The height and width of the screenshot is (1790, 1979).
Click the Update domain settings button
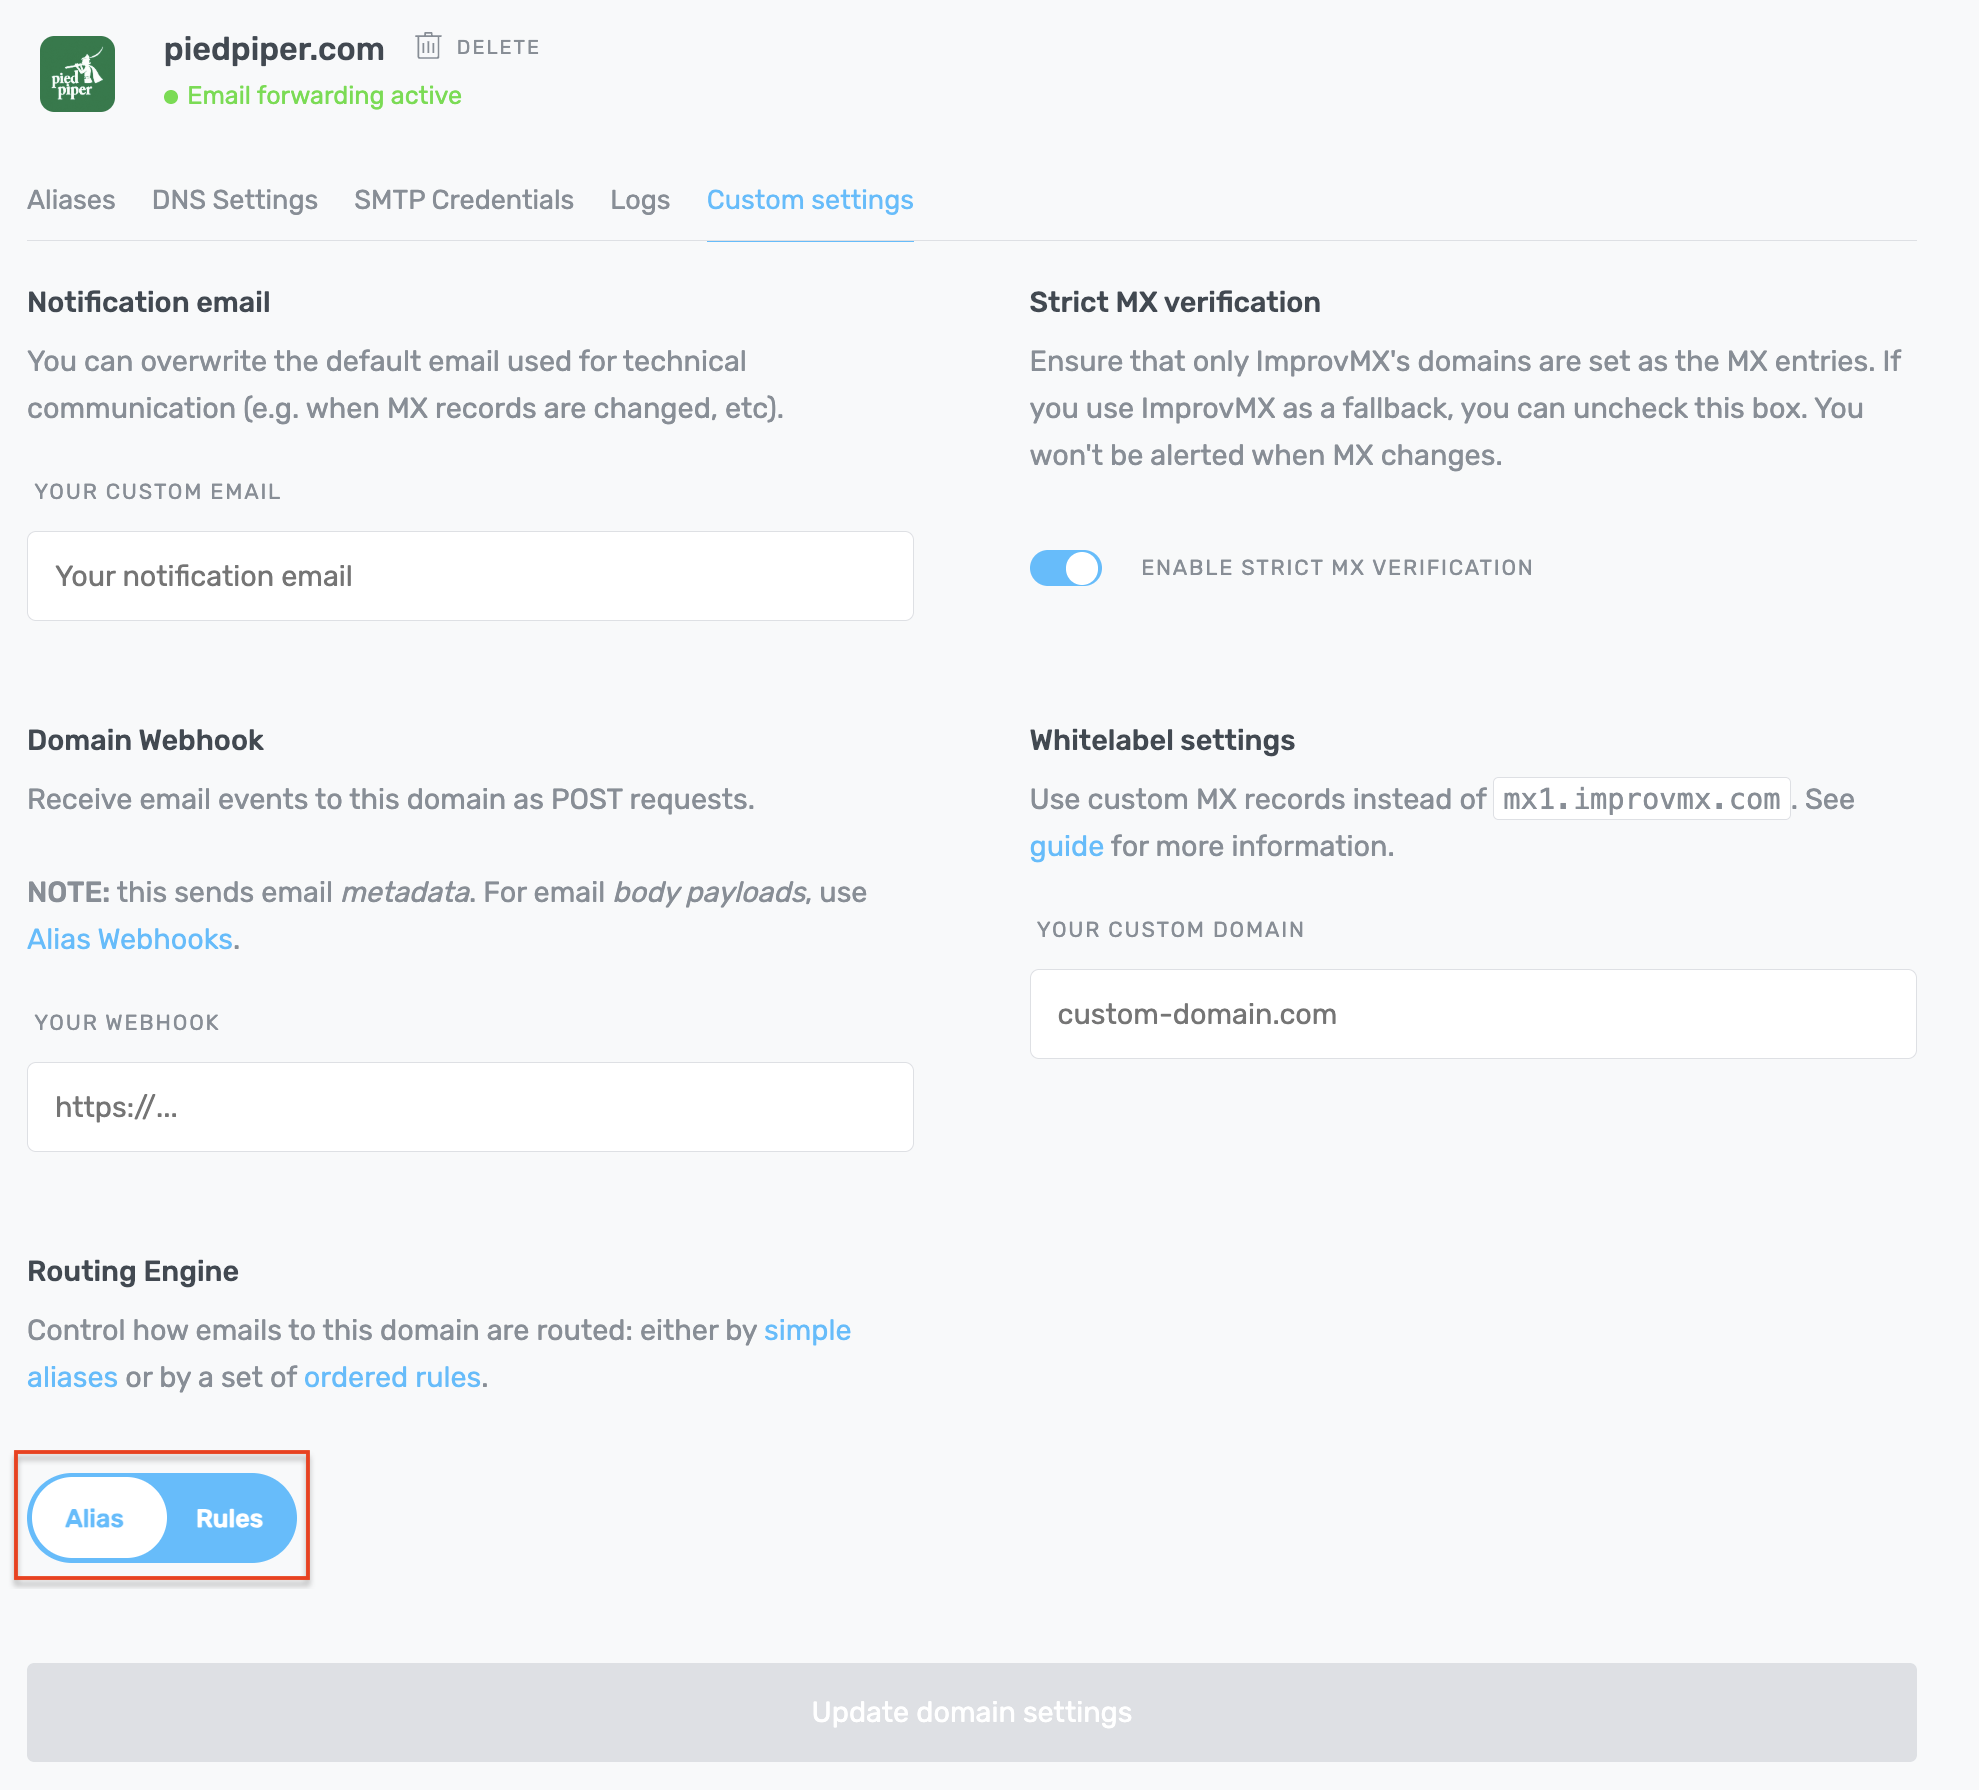971,1712
